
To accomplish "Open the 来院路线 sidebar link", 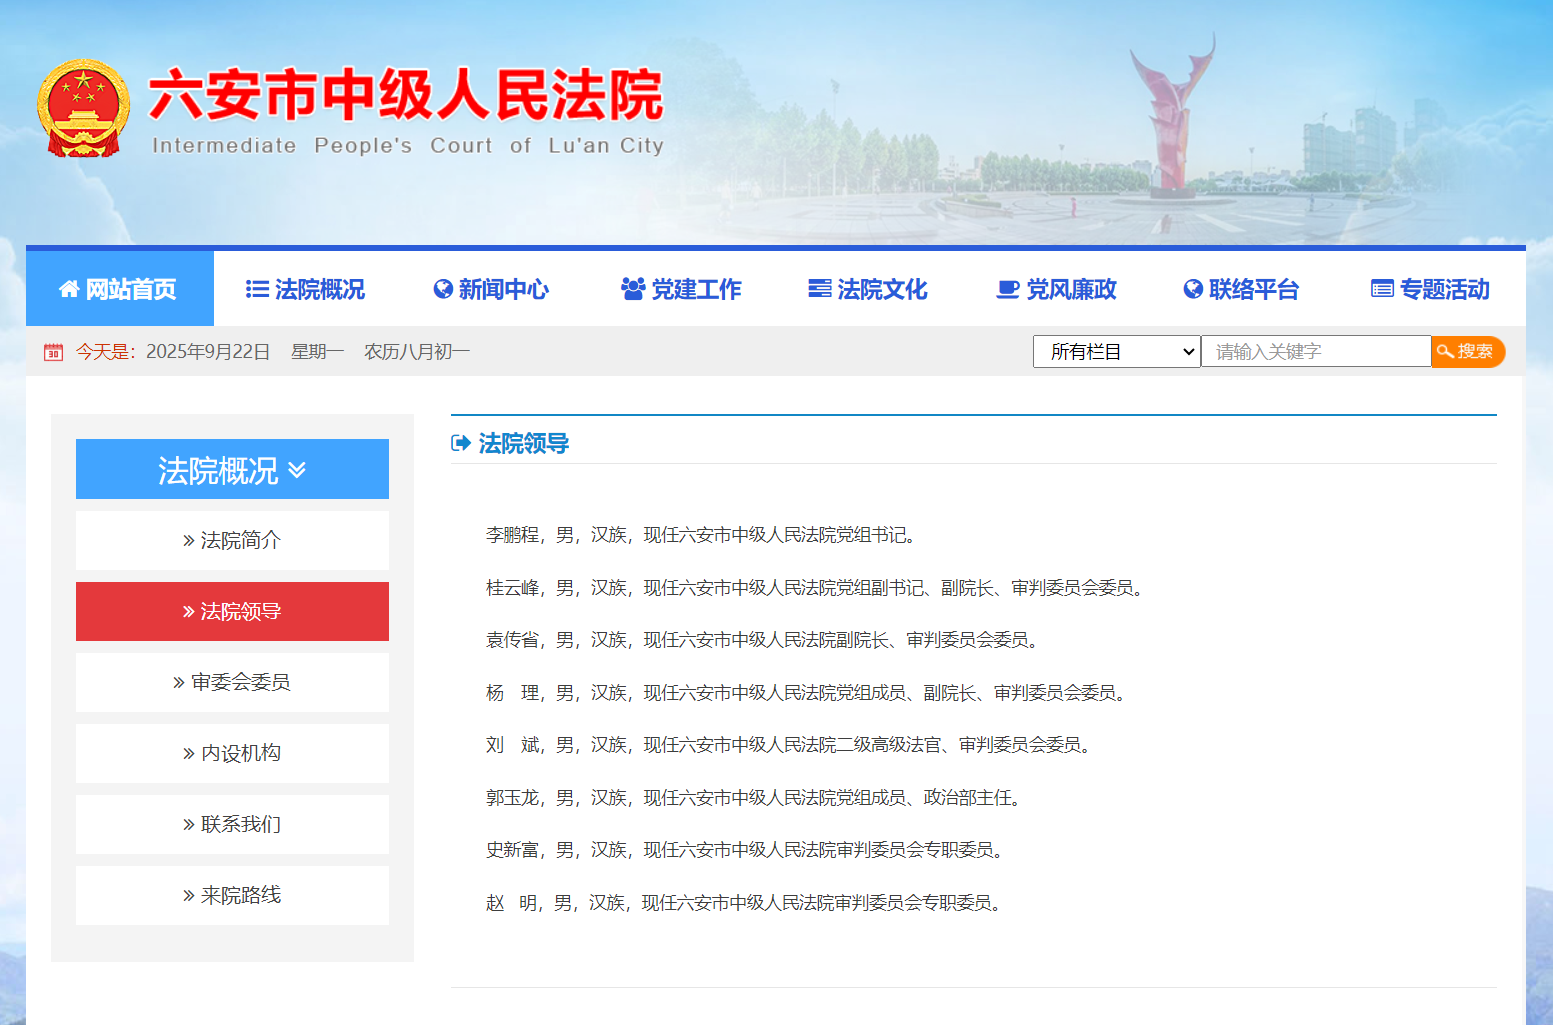I will pos(232,895).
